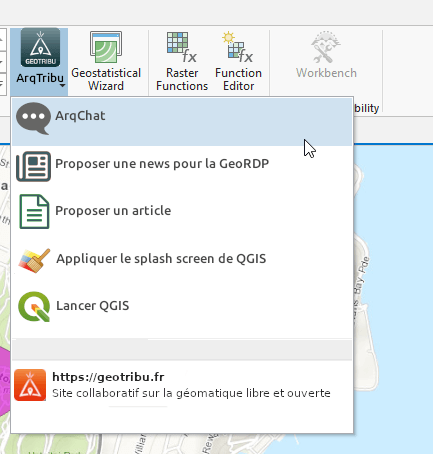Click the QGIS logo icon

34,306
